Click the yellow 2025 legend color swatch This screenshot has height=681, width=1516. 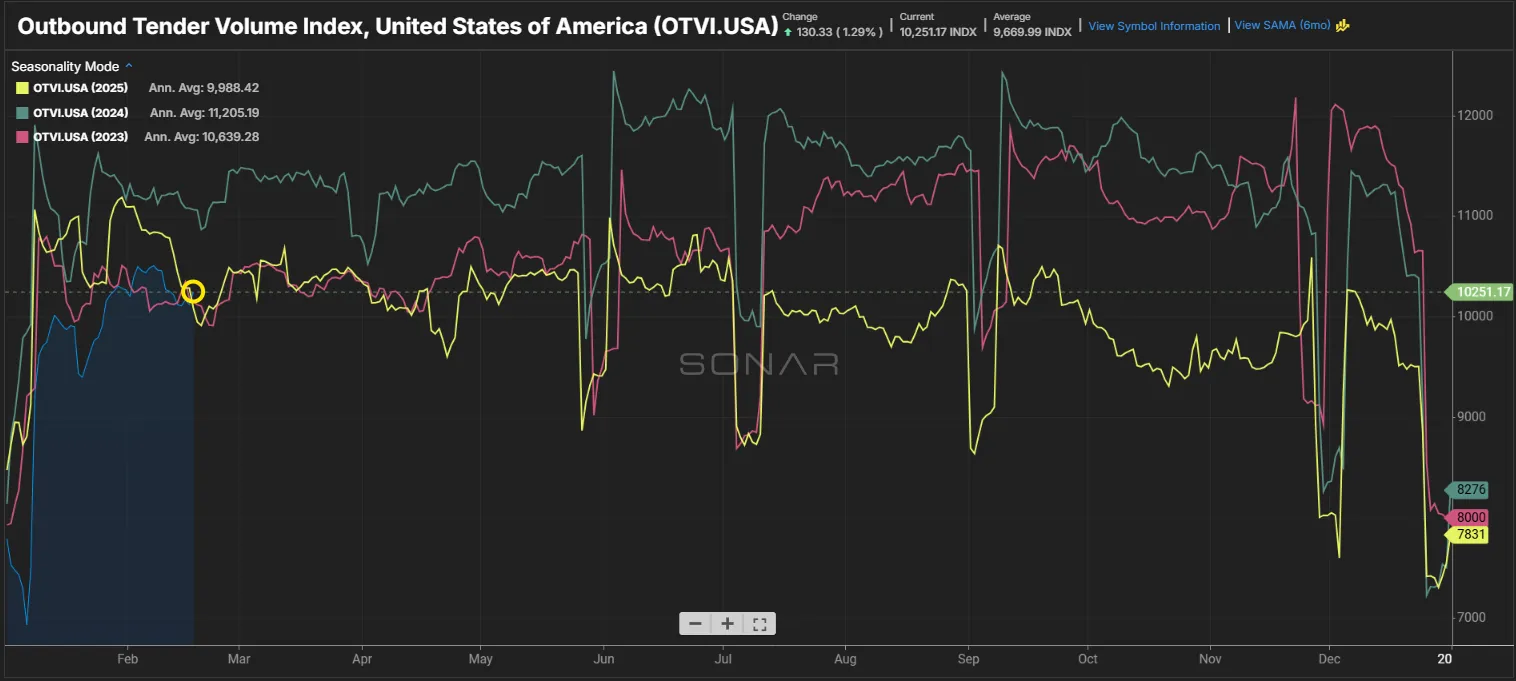click(20, 88)
